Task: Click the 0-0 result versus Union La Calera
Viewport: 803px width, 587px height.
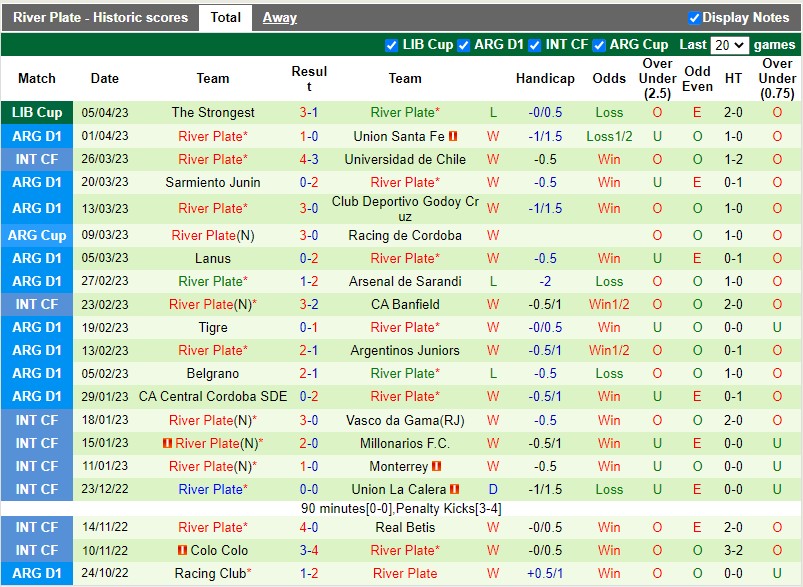Action: click(x=309, y=489)
